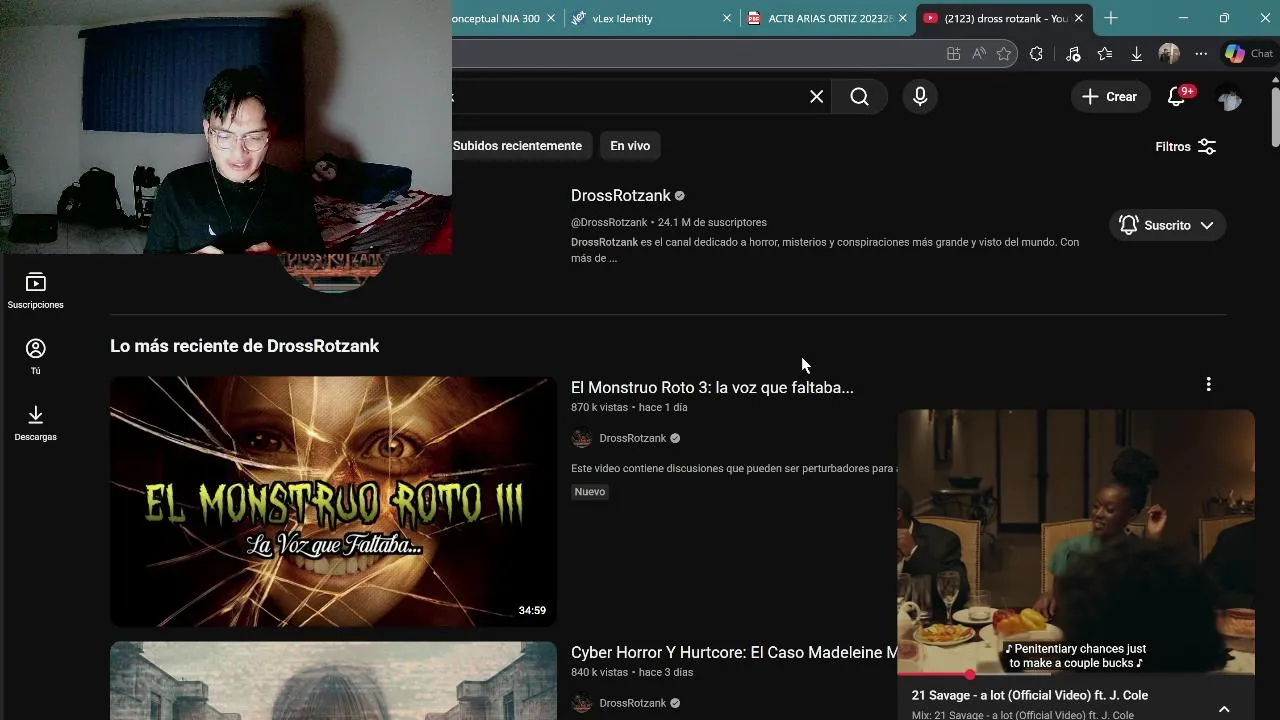Open DrossRotzank channel link under Cyber Horror

pyautogui.click(x=633, y=703)
